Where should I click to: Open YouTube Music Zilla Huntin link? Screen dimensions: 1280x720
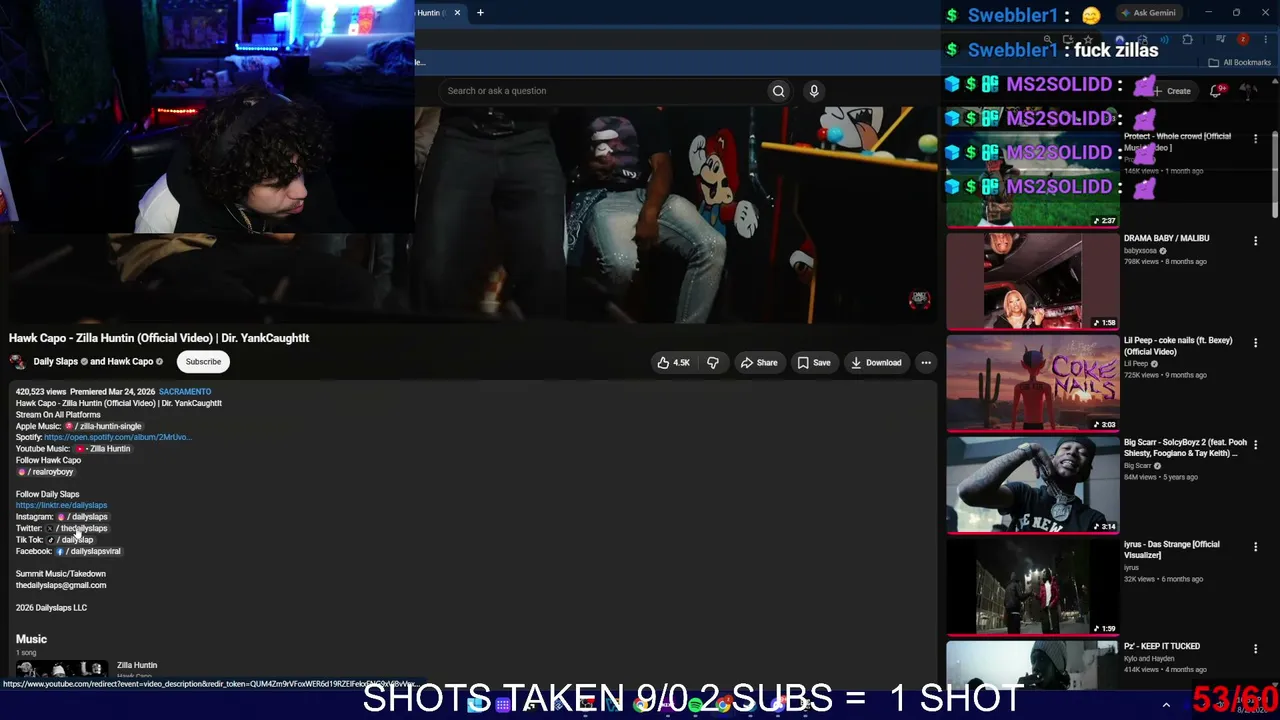click(104, 449)
